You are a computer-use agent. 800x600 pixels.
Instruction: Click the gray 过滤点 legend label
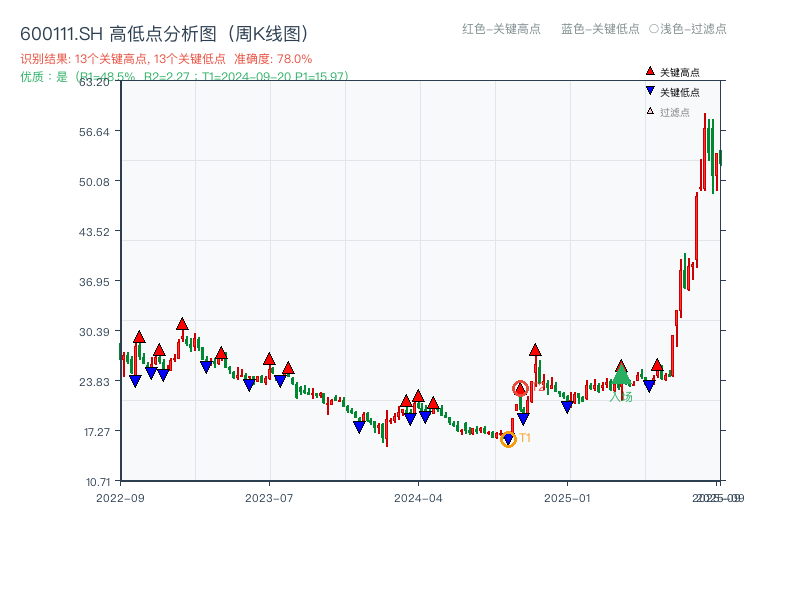[674, 112]
